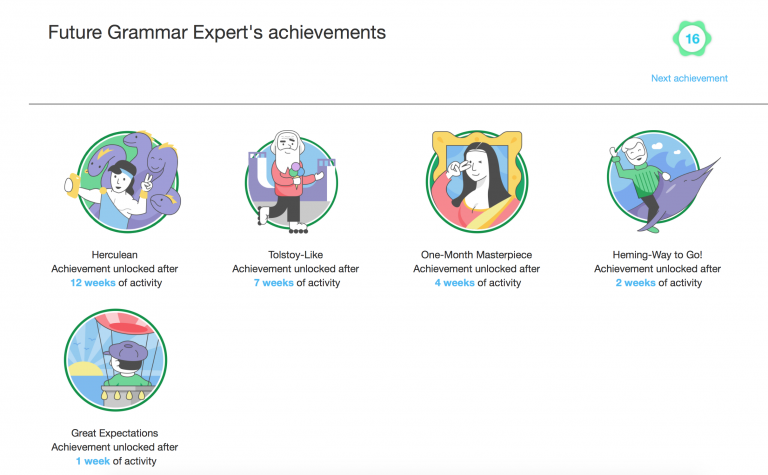Click the green flower badge showing 16
The width and height of the screenshot is (768, 475).
[692, 39]
